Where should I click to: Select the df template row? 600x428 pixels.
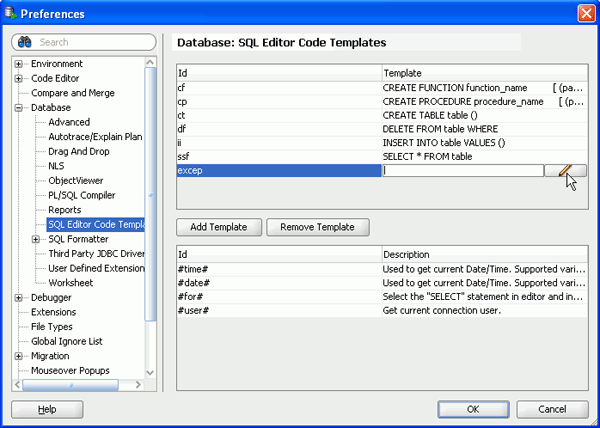tap(382, 129)
